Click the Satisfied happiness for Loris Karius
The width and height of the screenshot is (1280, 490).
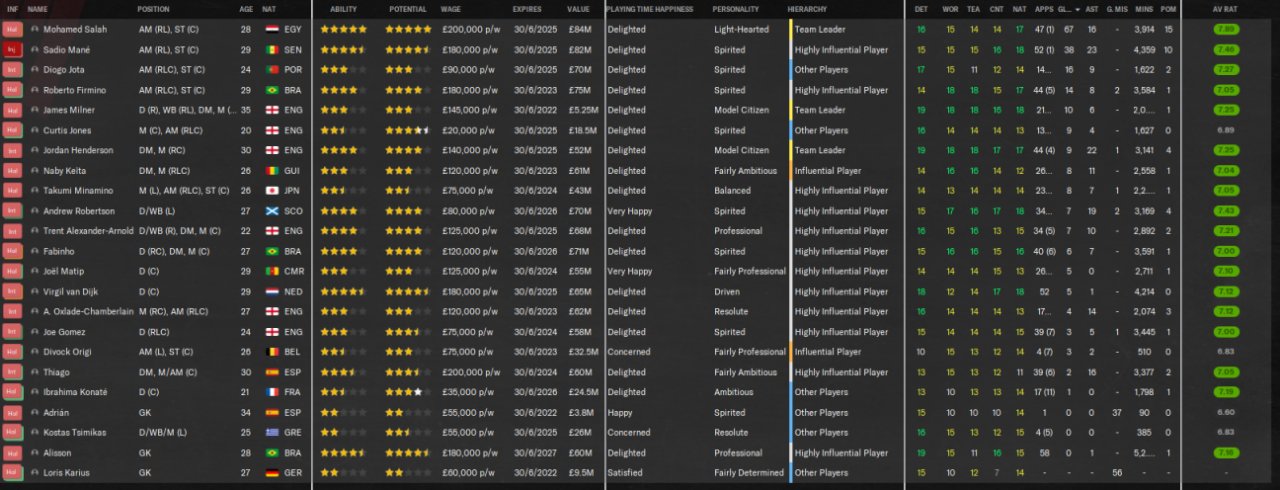(625, 472)
